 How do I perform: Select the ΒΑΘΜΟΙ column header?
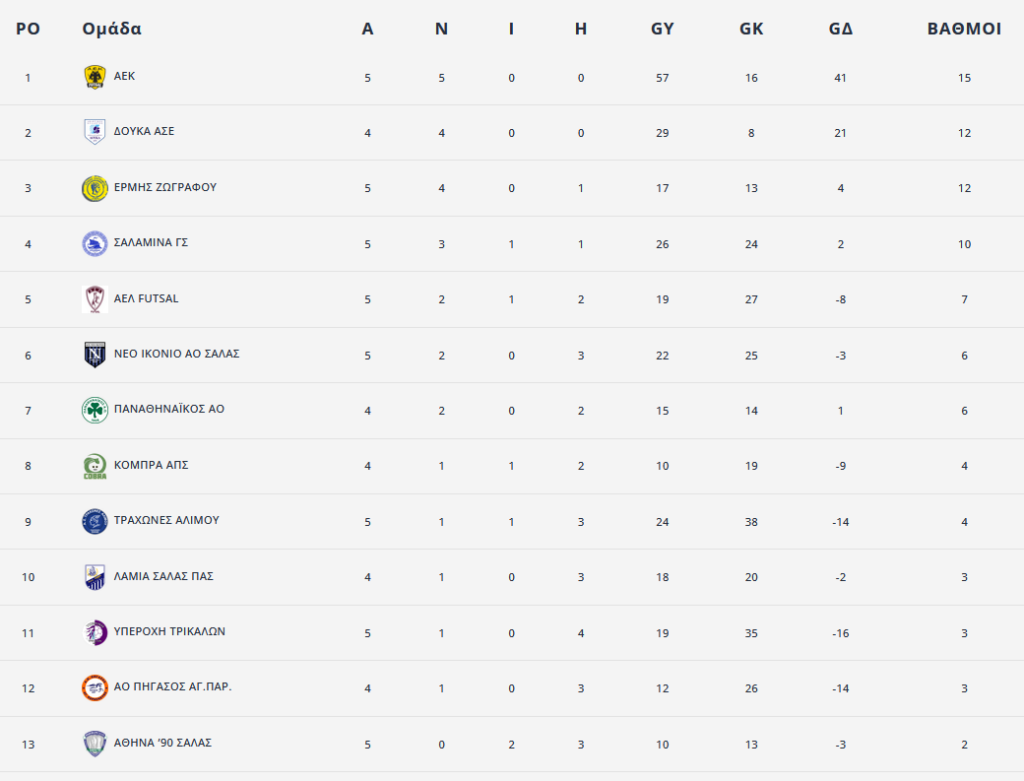coord(964,29)
